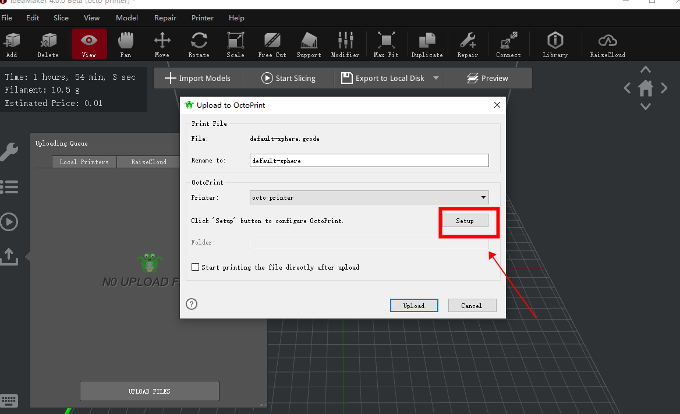This screenshot has height=414, width=680.
Task: Open the Printer menu
Action: [202, 18]
